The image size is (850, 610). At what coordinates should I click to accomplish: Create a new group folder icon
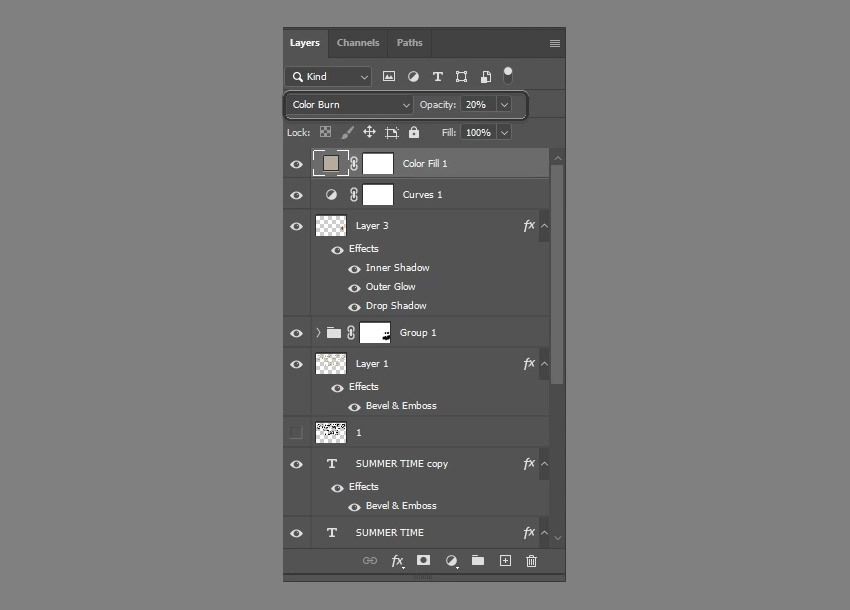(478, 561)
